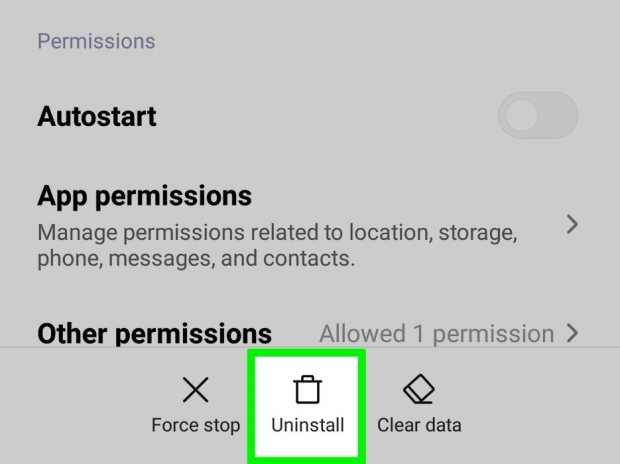Click the "Allowed 1 permission" status text
620x464 pixels.
click(x=436, y=333)
